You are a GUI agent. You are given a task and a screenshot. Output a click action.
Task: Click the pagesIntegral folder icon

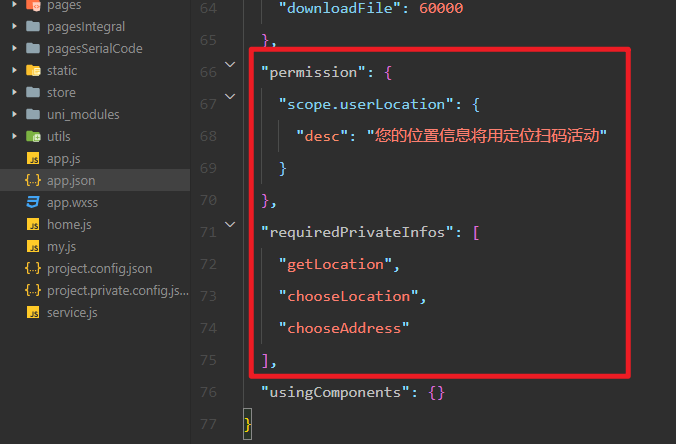coord(33,26)
